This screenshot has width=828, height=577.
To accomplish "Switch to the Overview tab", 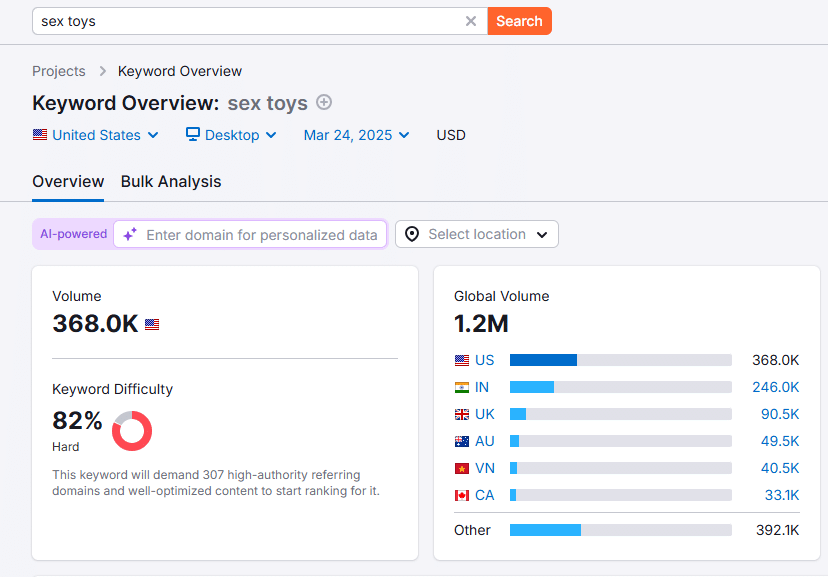I will (x=68, y=182).
